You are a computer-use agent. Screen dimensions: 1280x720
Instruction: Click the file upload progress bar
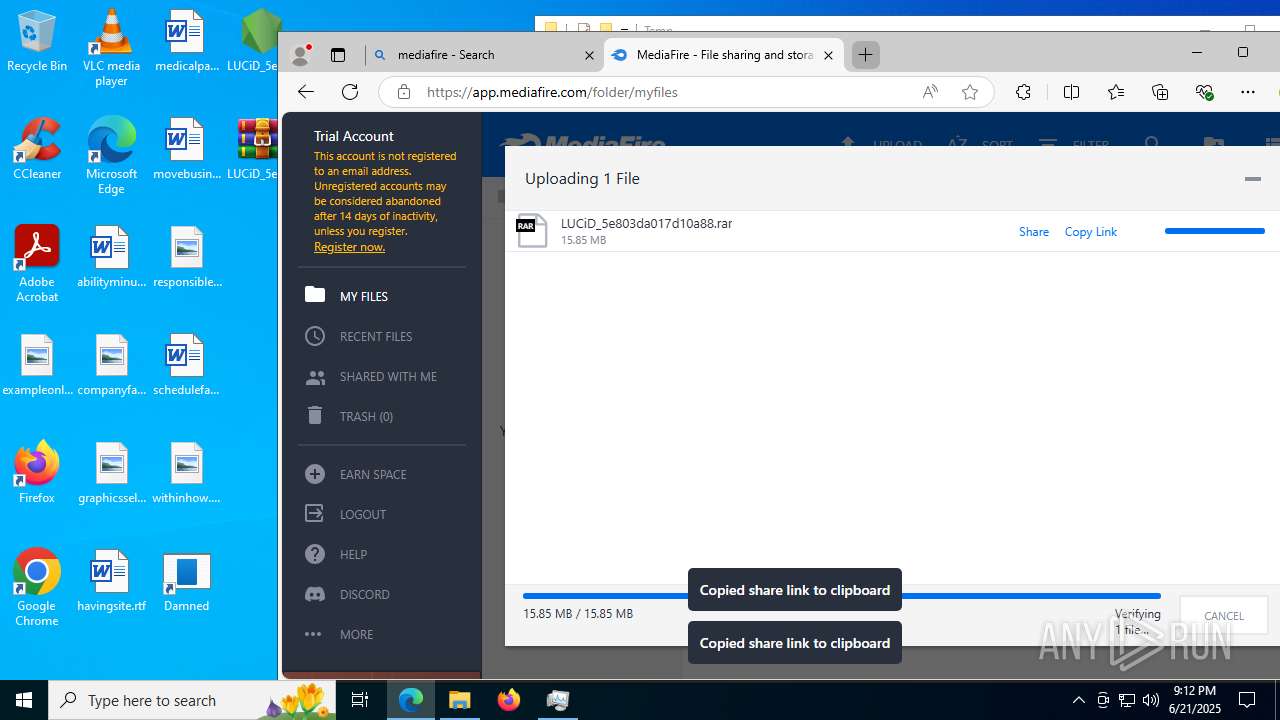pyautogui.click(x=1215, y=231)
